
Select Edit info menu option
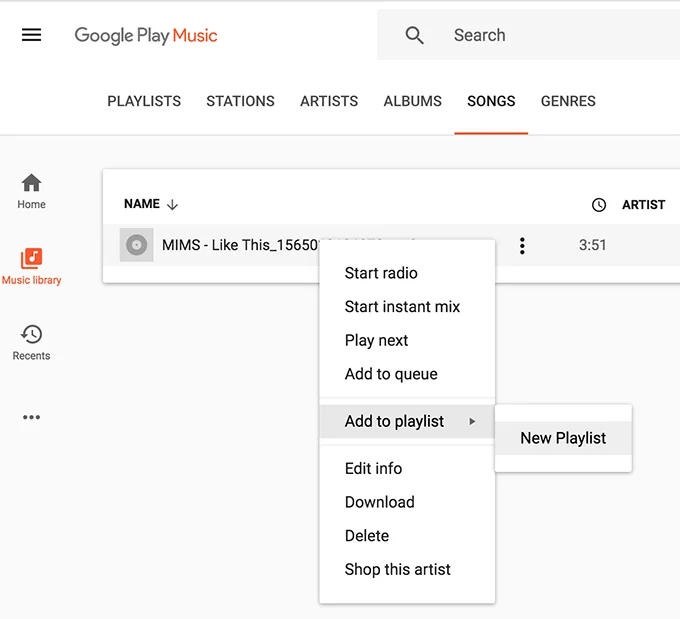tap(407, 468)
